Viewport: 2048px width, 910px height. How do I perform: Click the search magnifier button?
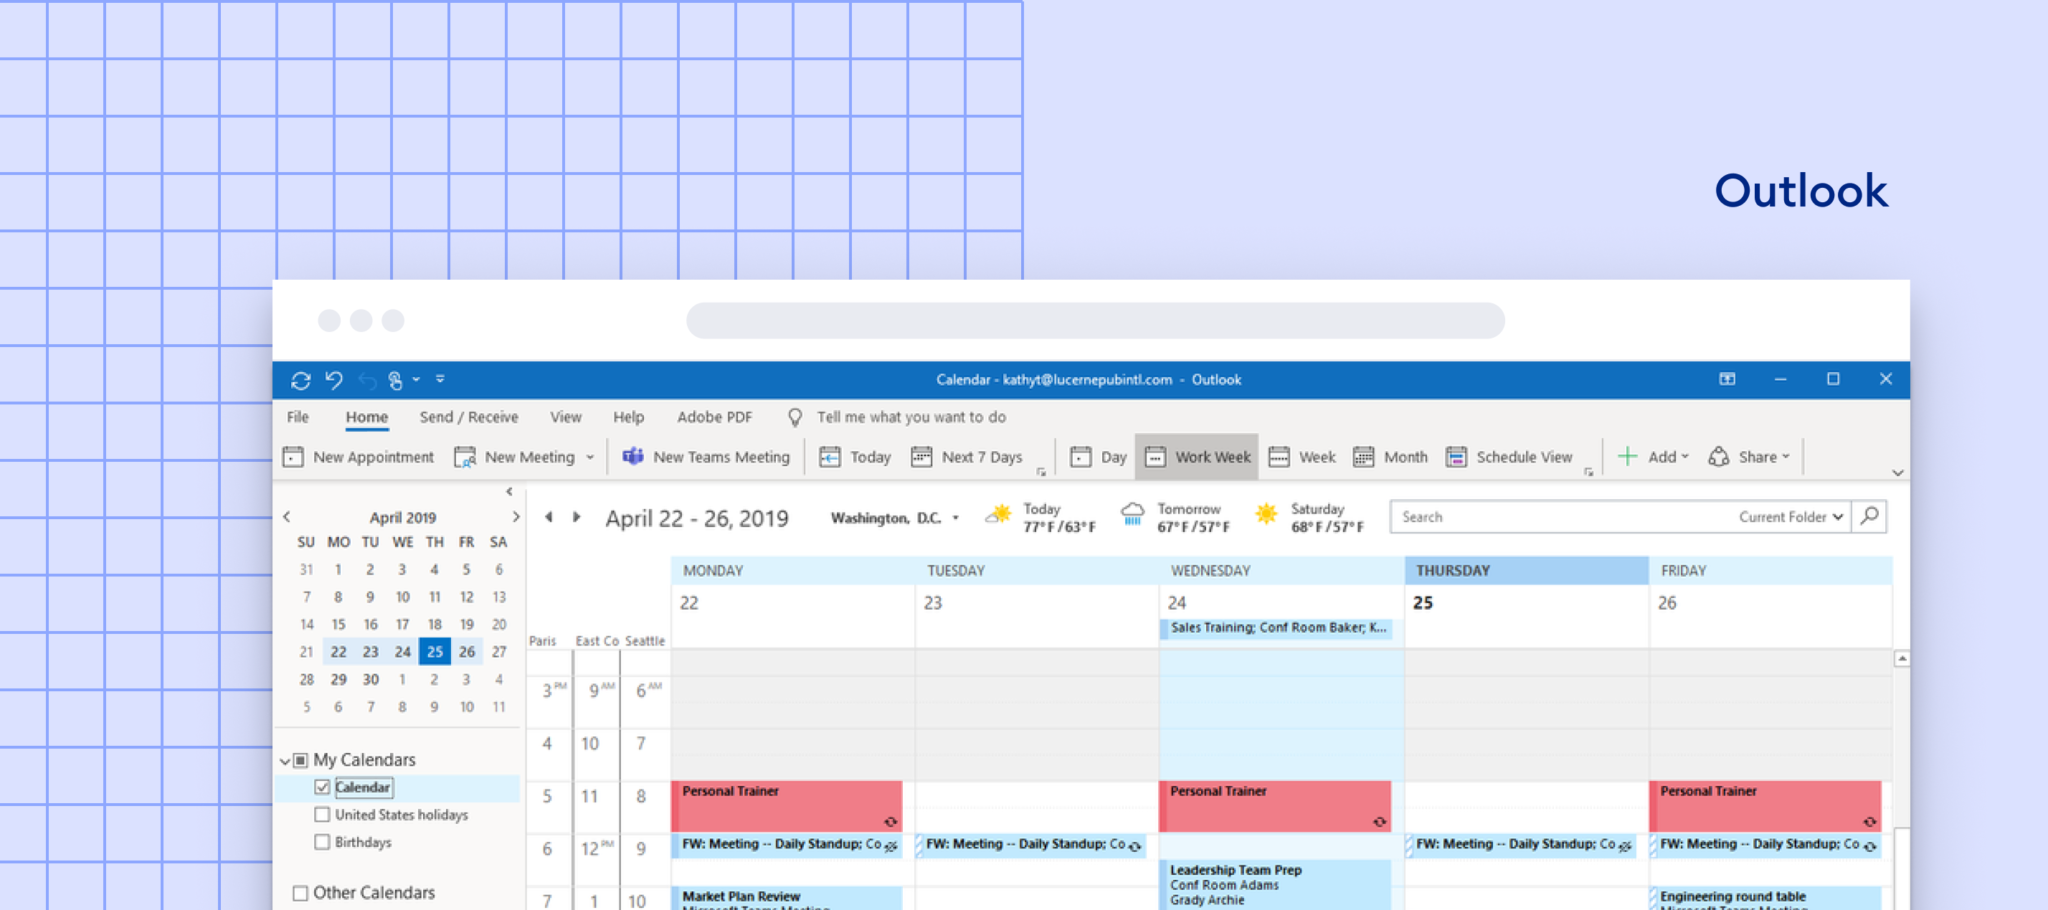(x=1869, y=516)
